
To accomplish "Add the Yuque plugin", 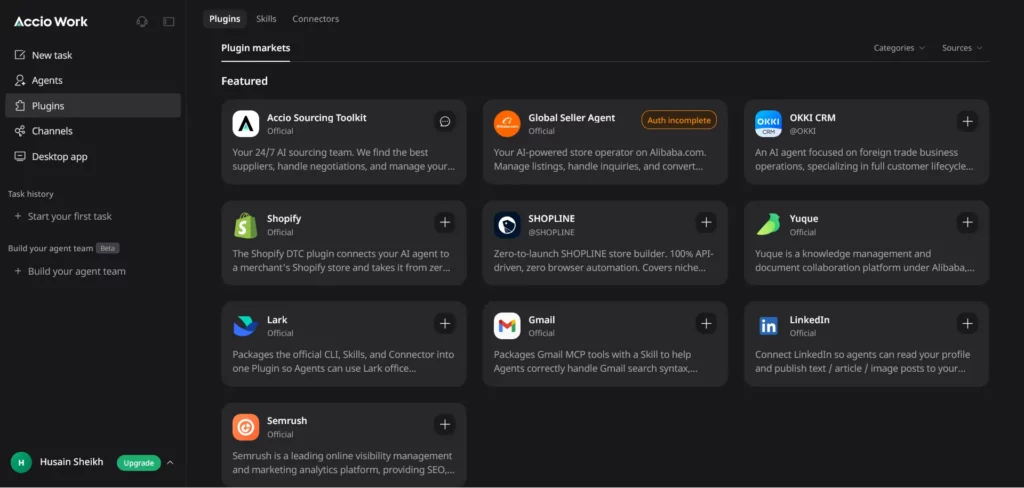I will pos(967,223).
